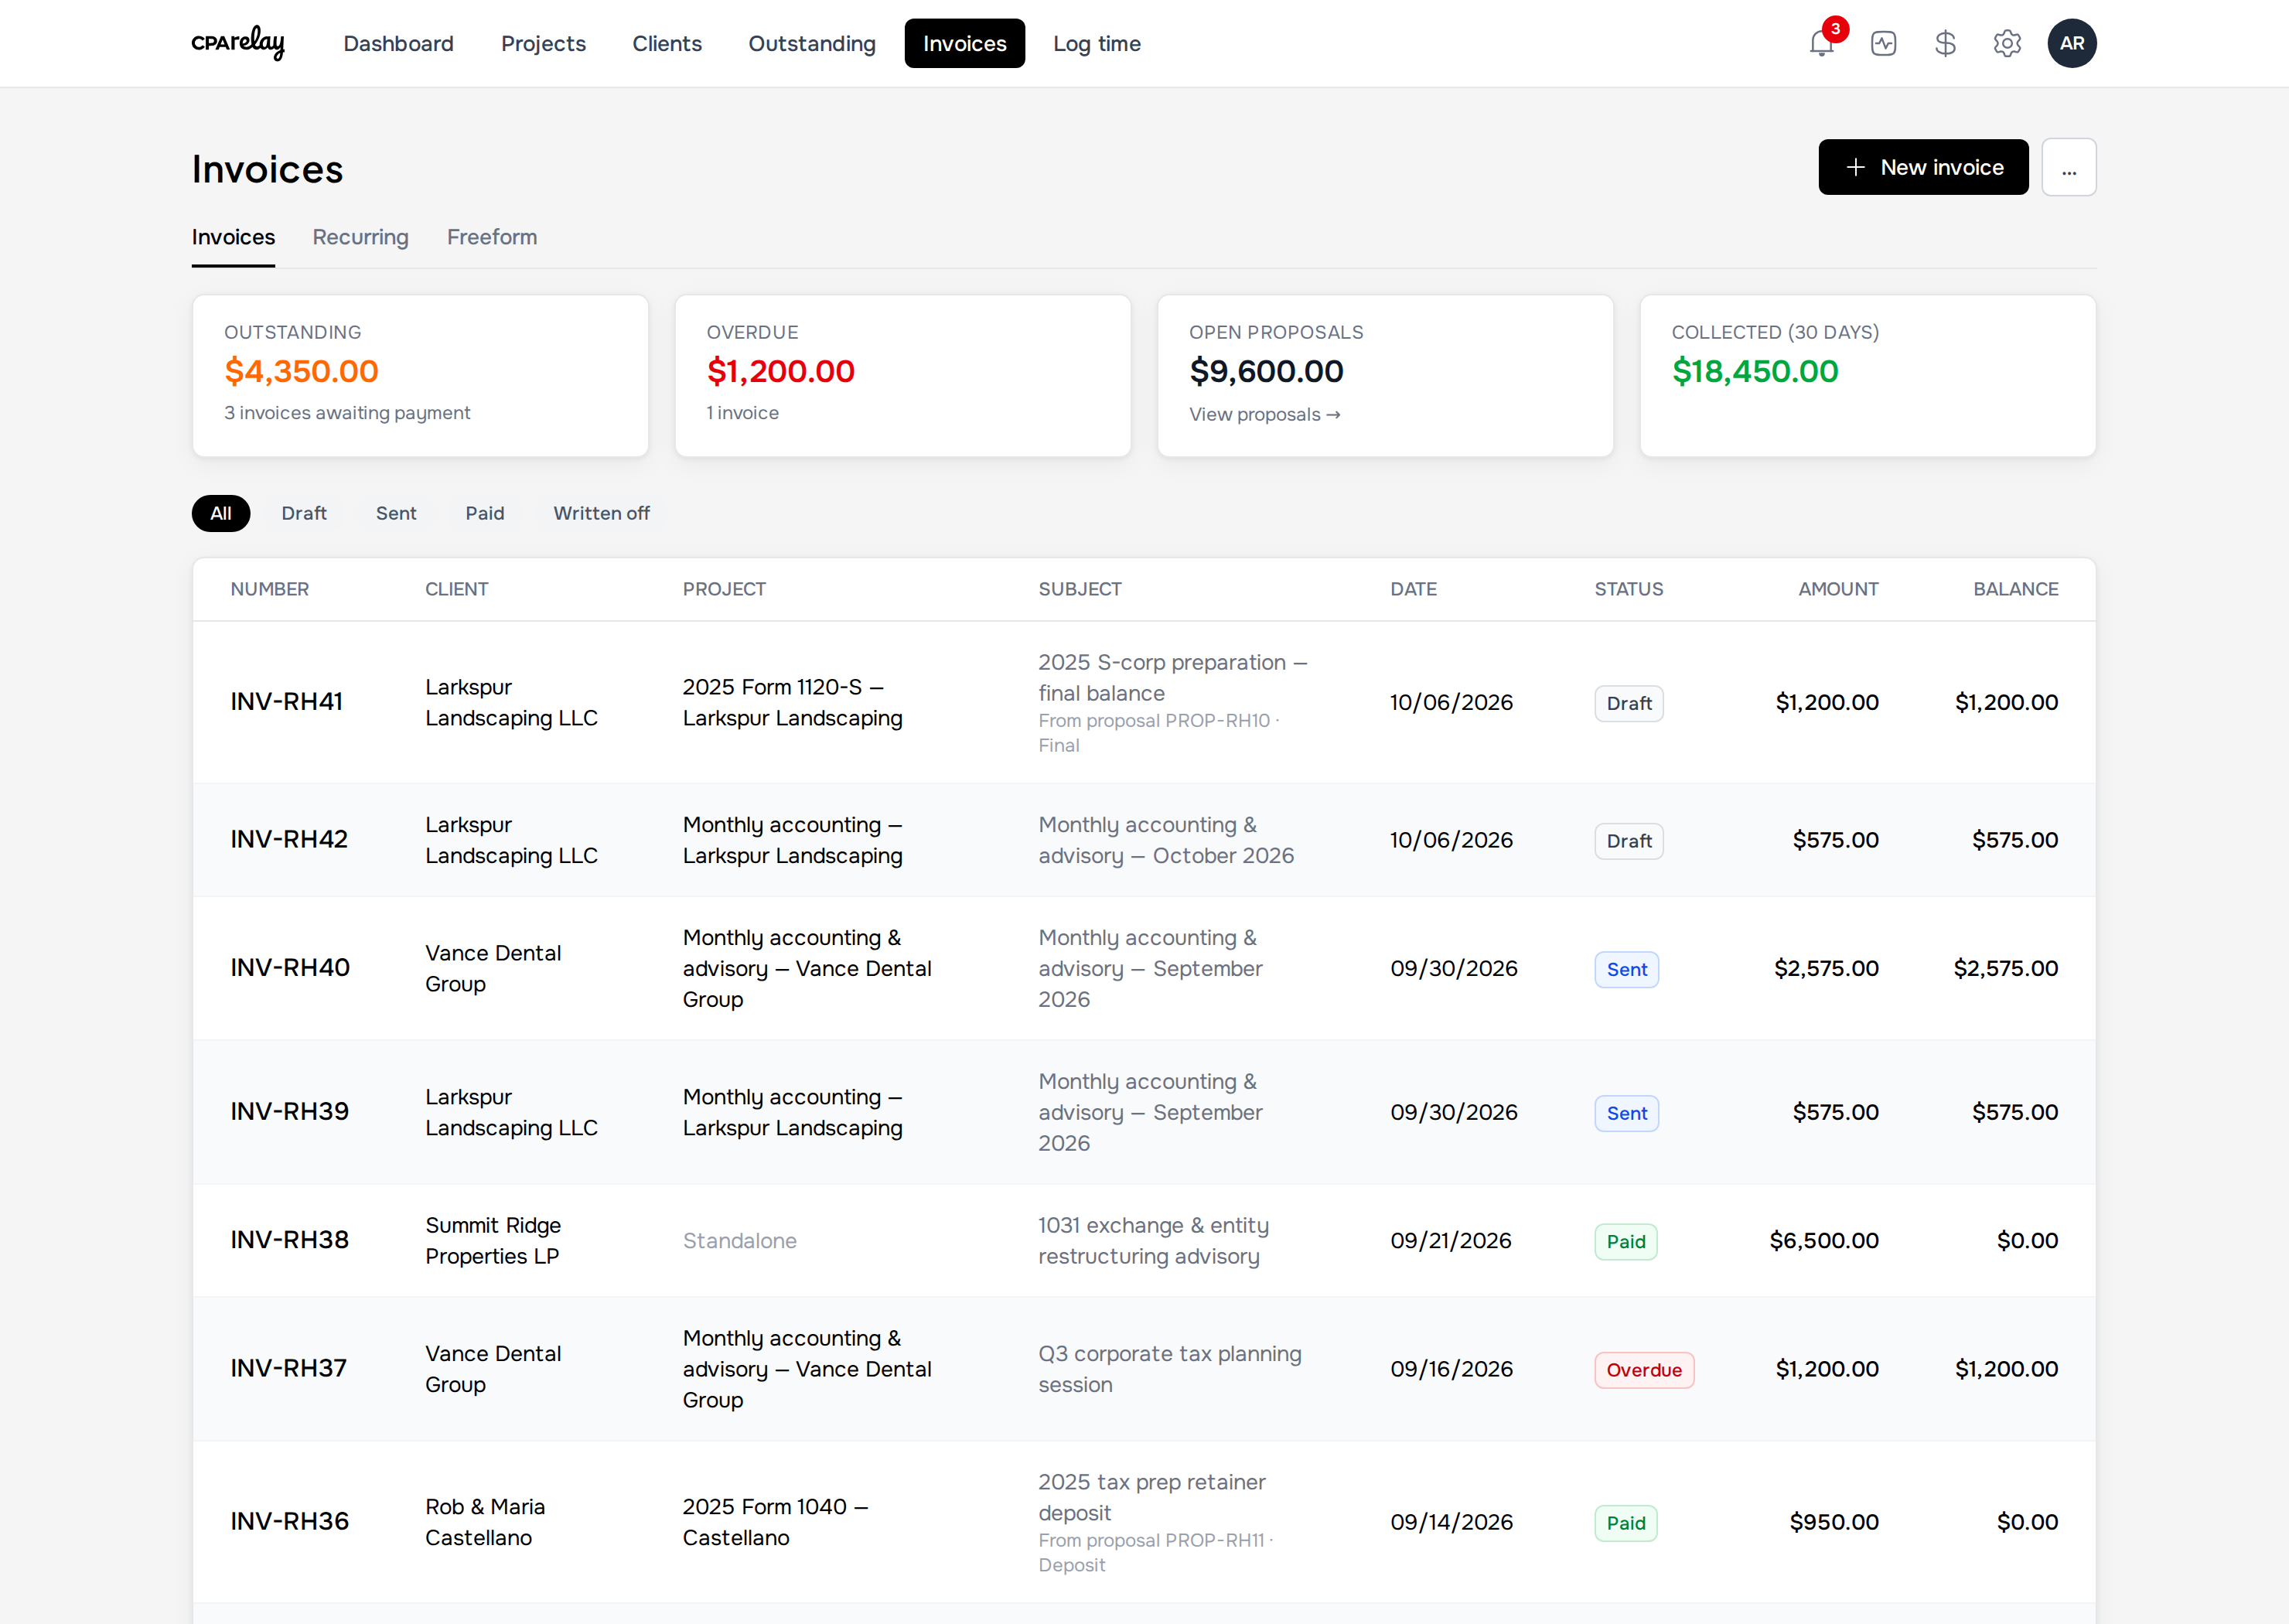The width and height of the screenshot is (2289, 1624).
Task: Click the Sent status badge on INV-RH40
Action: (x=1626, y=969)
